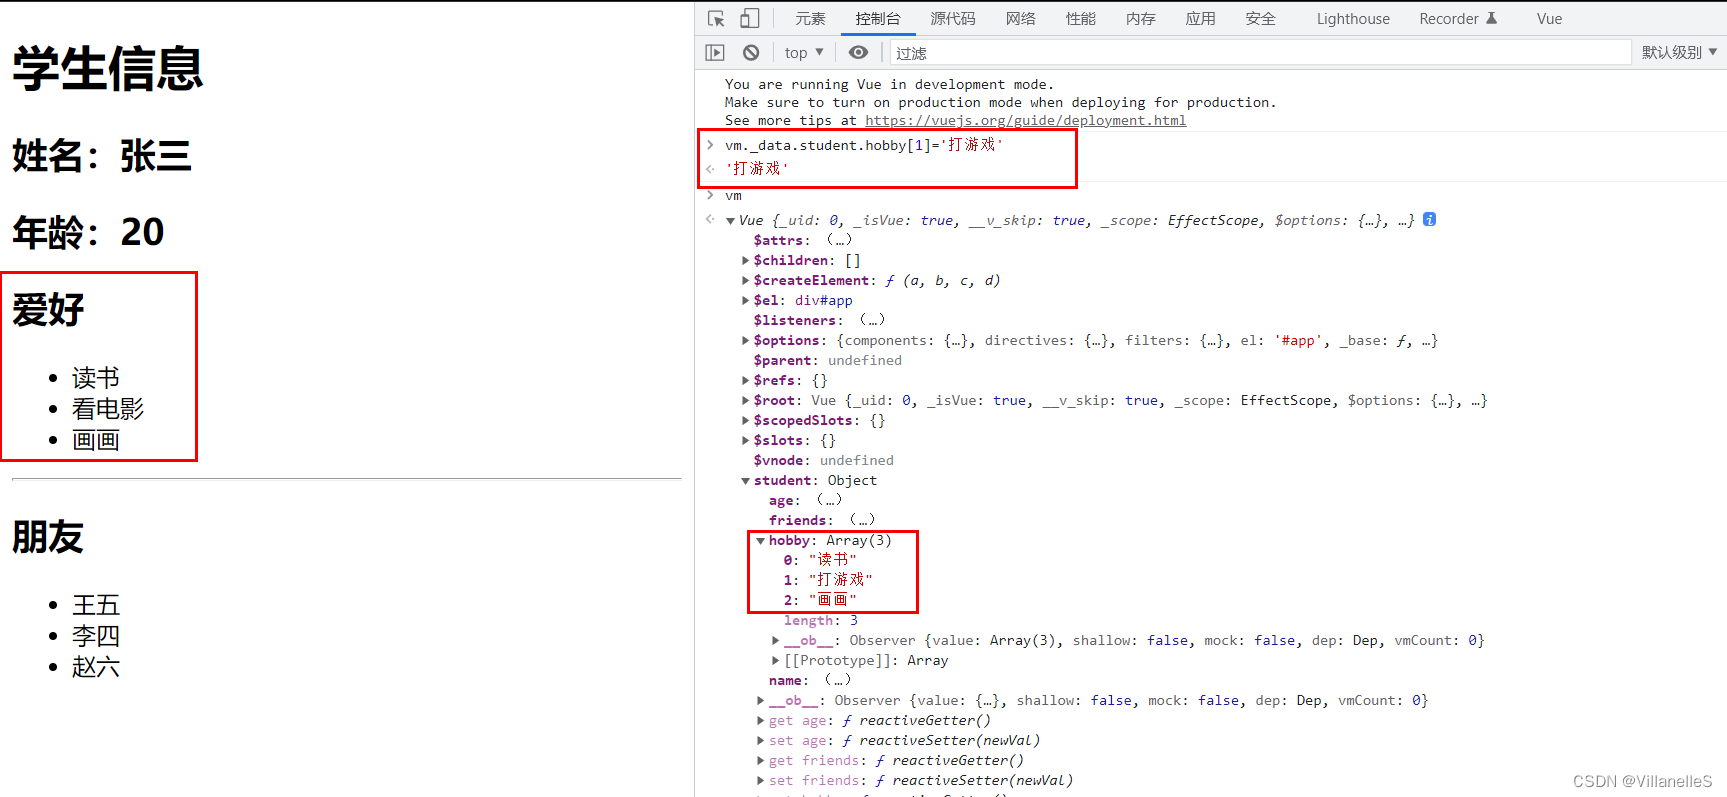This screenshot has width=1727, height=797.
Task: Collapse the Vue object root triangle
Action: [730, 221]
